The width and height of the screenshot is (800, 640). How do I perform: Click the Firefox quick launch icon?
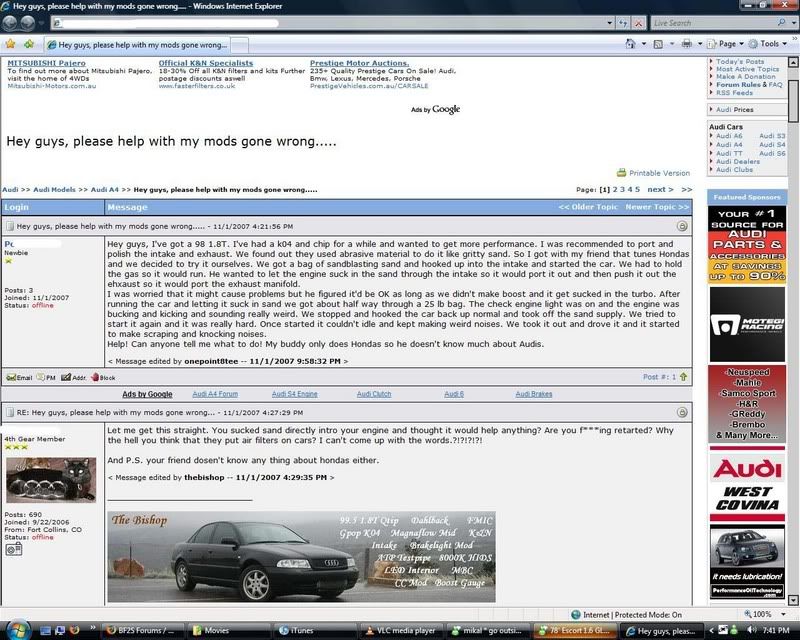coord(74,630)
